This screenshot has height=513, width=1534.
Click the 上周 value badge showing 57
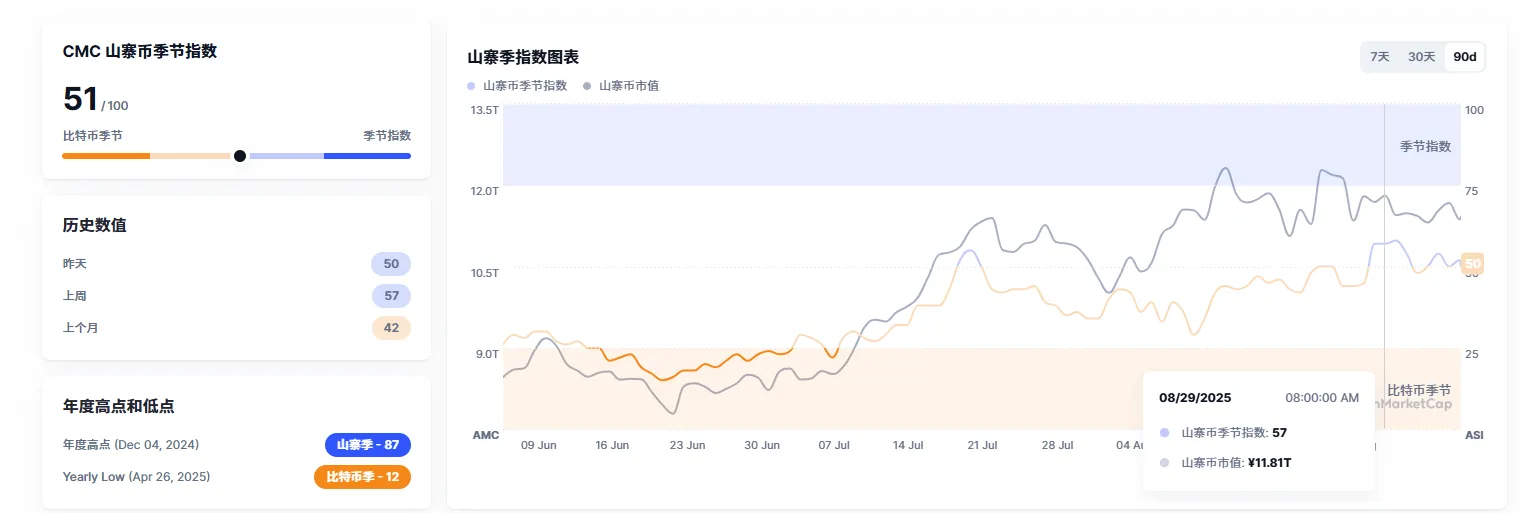pyautogui.click(x=391, y=296)
